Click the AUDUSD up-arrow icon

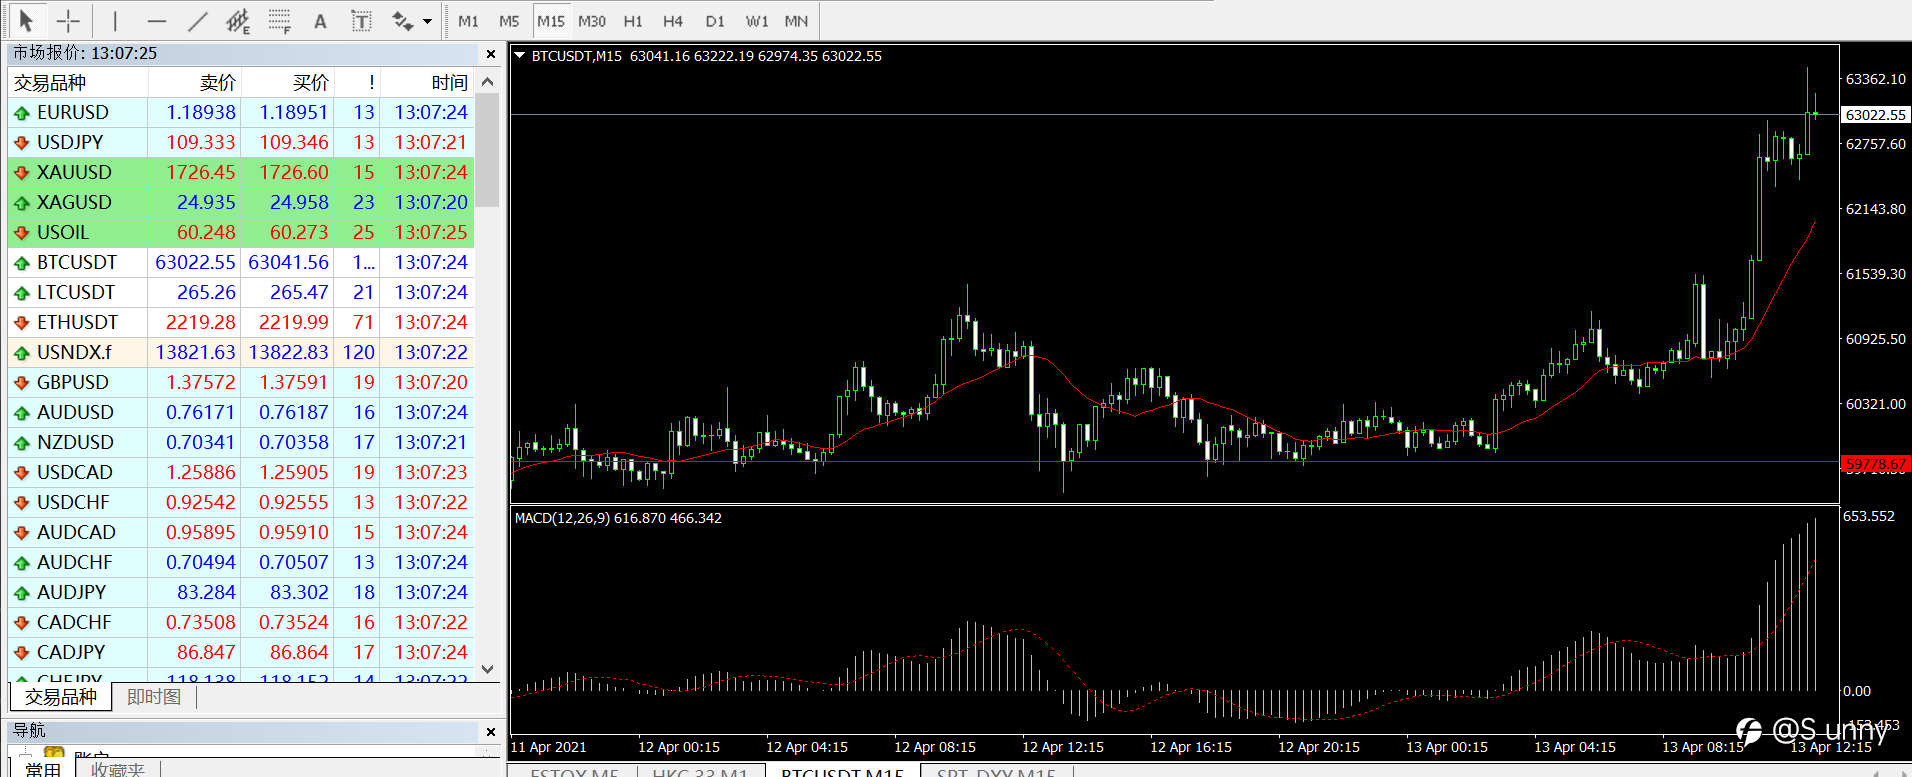click(x=22, y=413)
